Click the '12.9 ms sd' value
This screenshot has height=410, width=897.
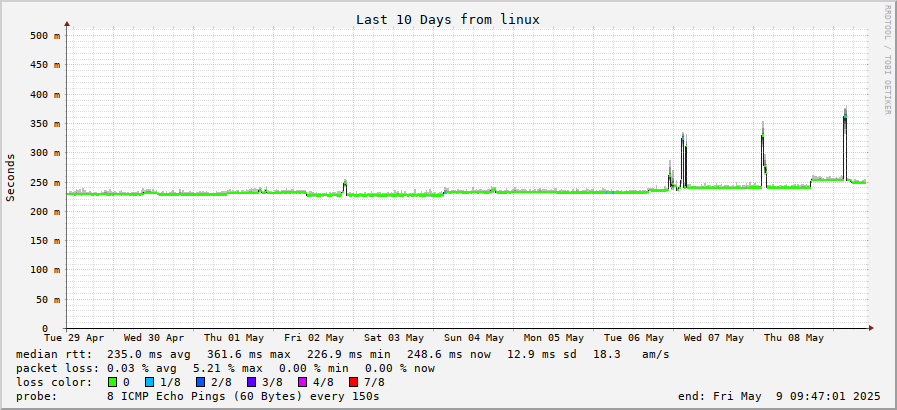(541, 355)
